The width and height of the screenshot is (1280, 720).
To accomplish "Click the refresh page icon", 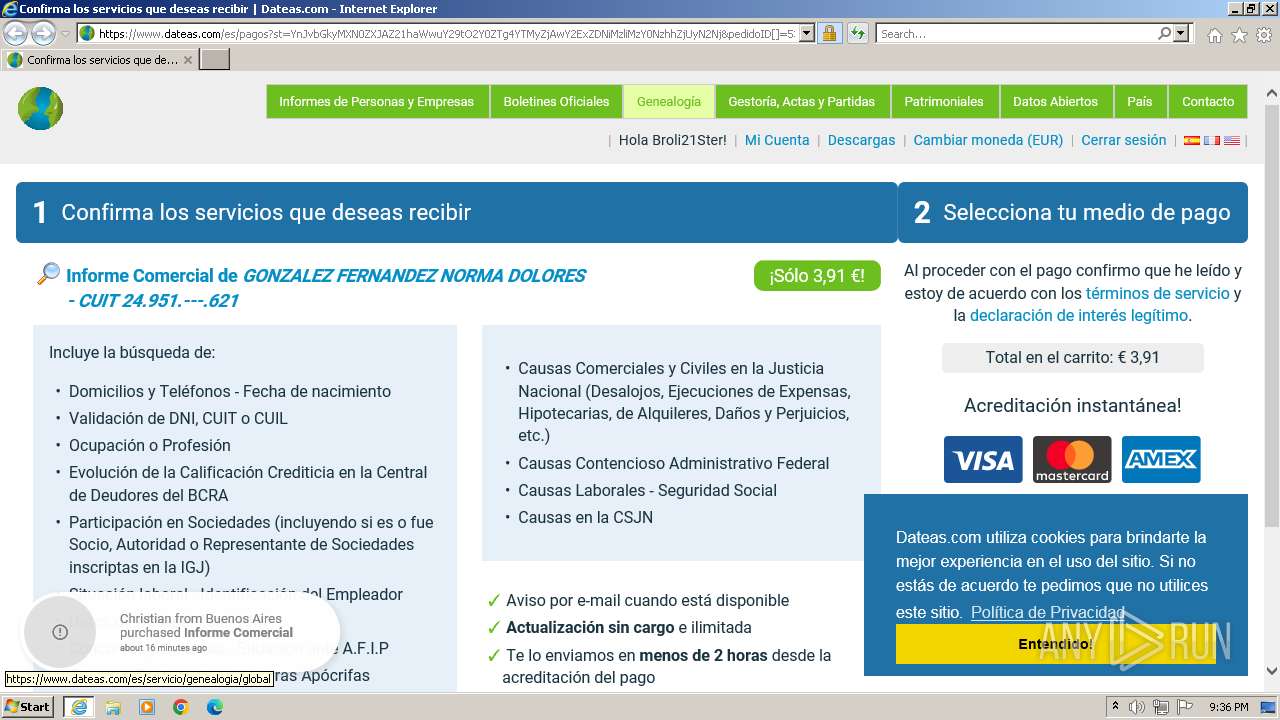I will point(858,33).
